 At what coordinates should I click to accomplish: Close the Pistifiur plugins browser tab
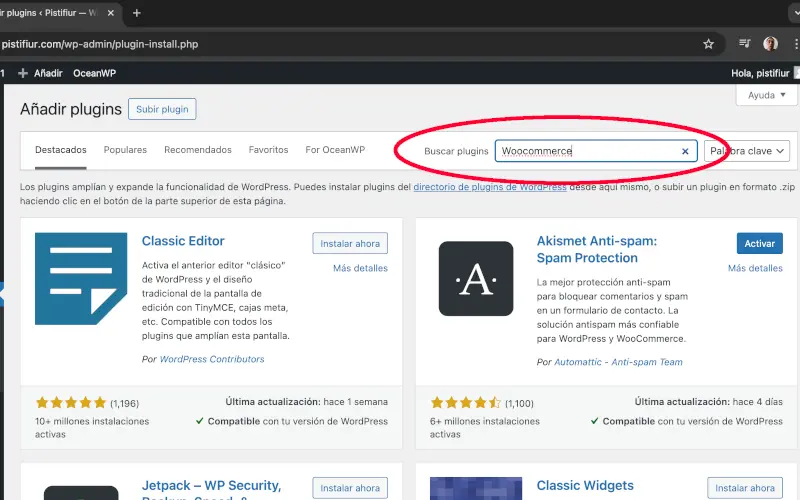pos(111,13)
